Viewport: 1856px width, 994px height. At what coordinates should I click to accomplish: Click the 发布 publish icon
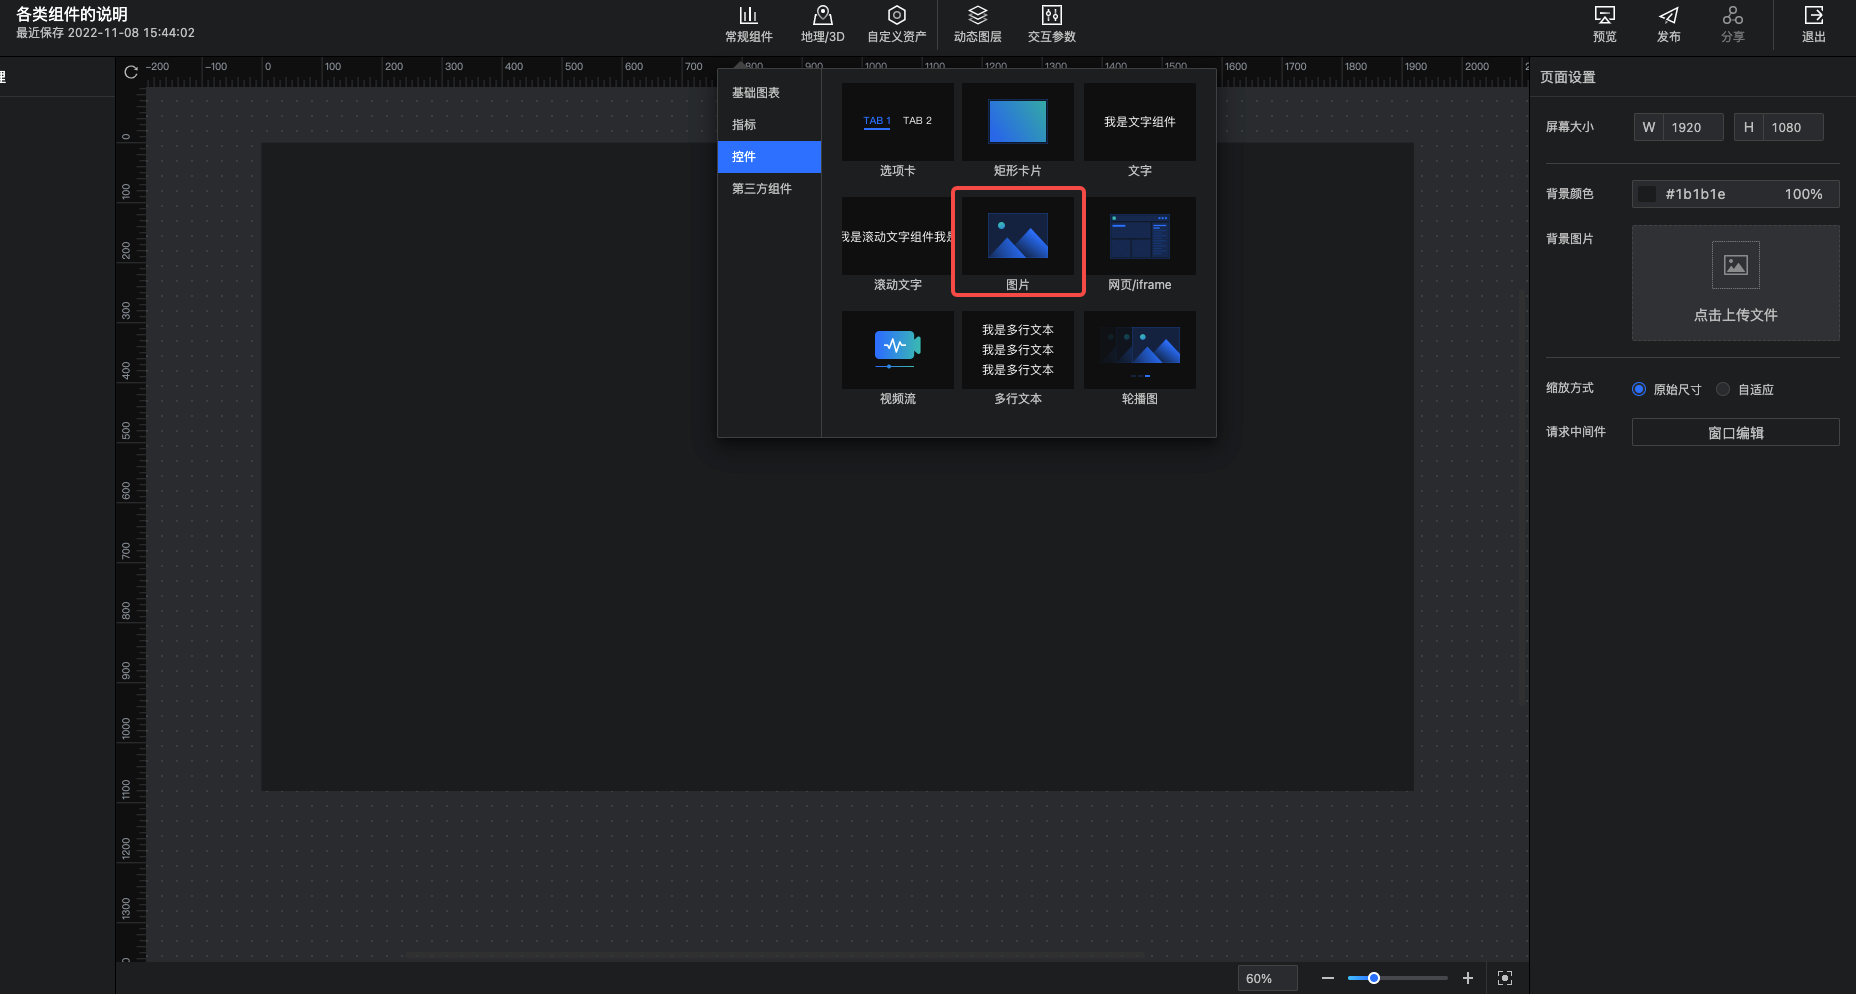tap(1668, 16)
